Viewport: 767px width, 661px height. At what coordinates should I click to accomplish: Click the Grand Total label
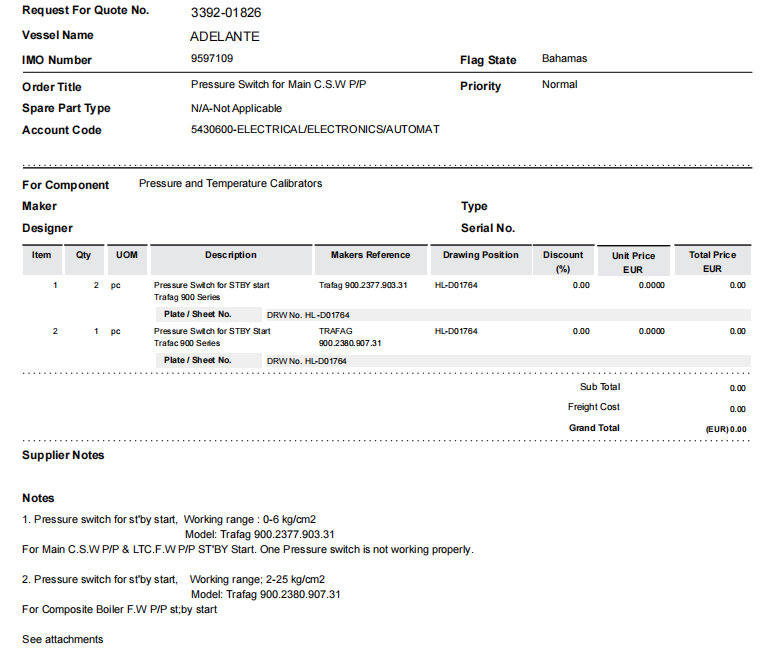point(594,428)
